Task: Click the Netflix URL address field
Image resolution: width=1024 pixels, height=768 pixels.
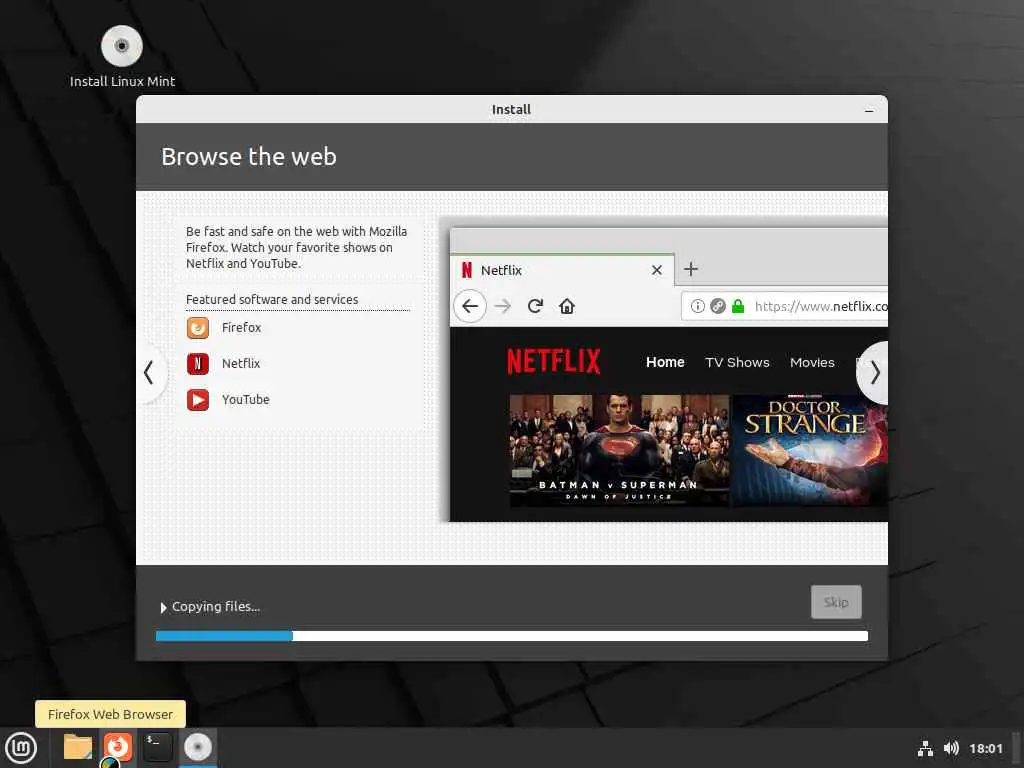Action: 784,306
